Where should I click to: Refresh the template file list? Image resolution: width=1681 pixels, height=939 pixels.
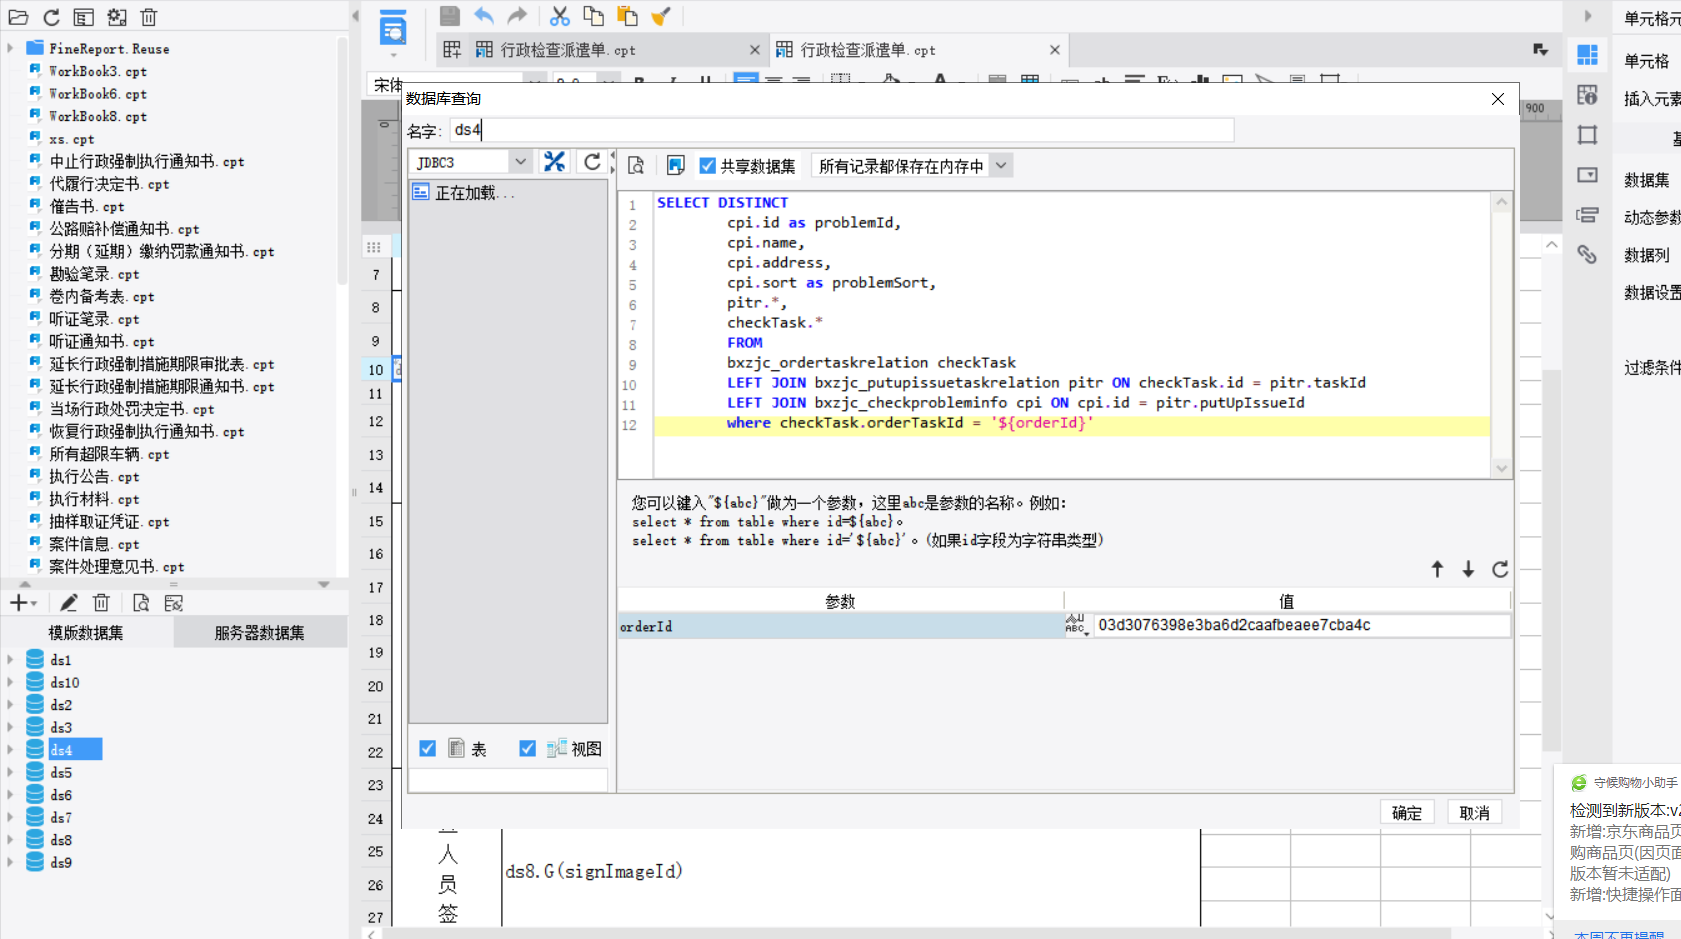(52, 17)
